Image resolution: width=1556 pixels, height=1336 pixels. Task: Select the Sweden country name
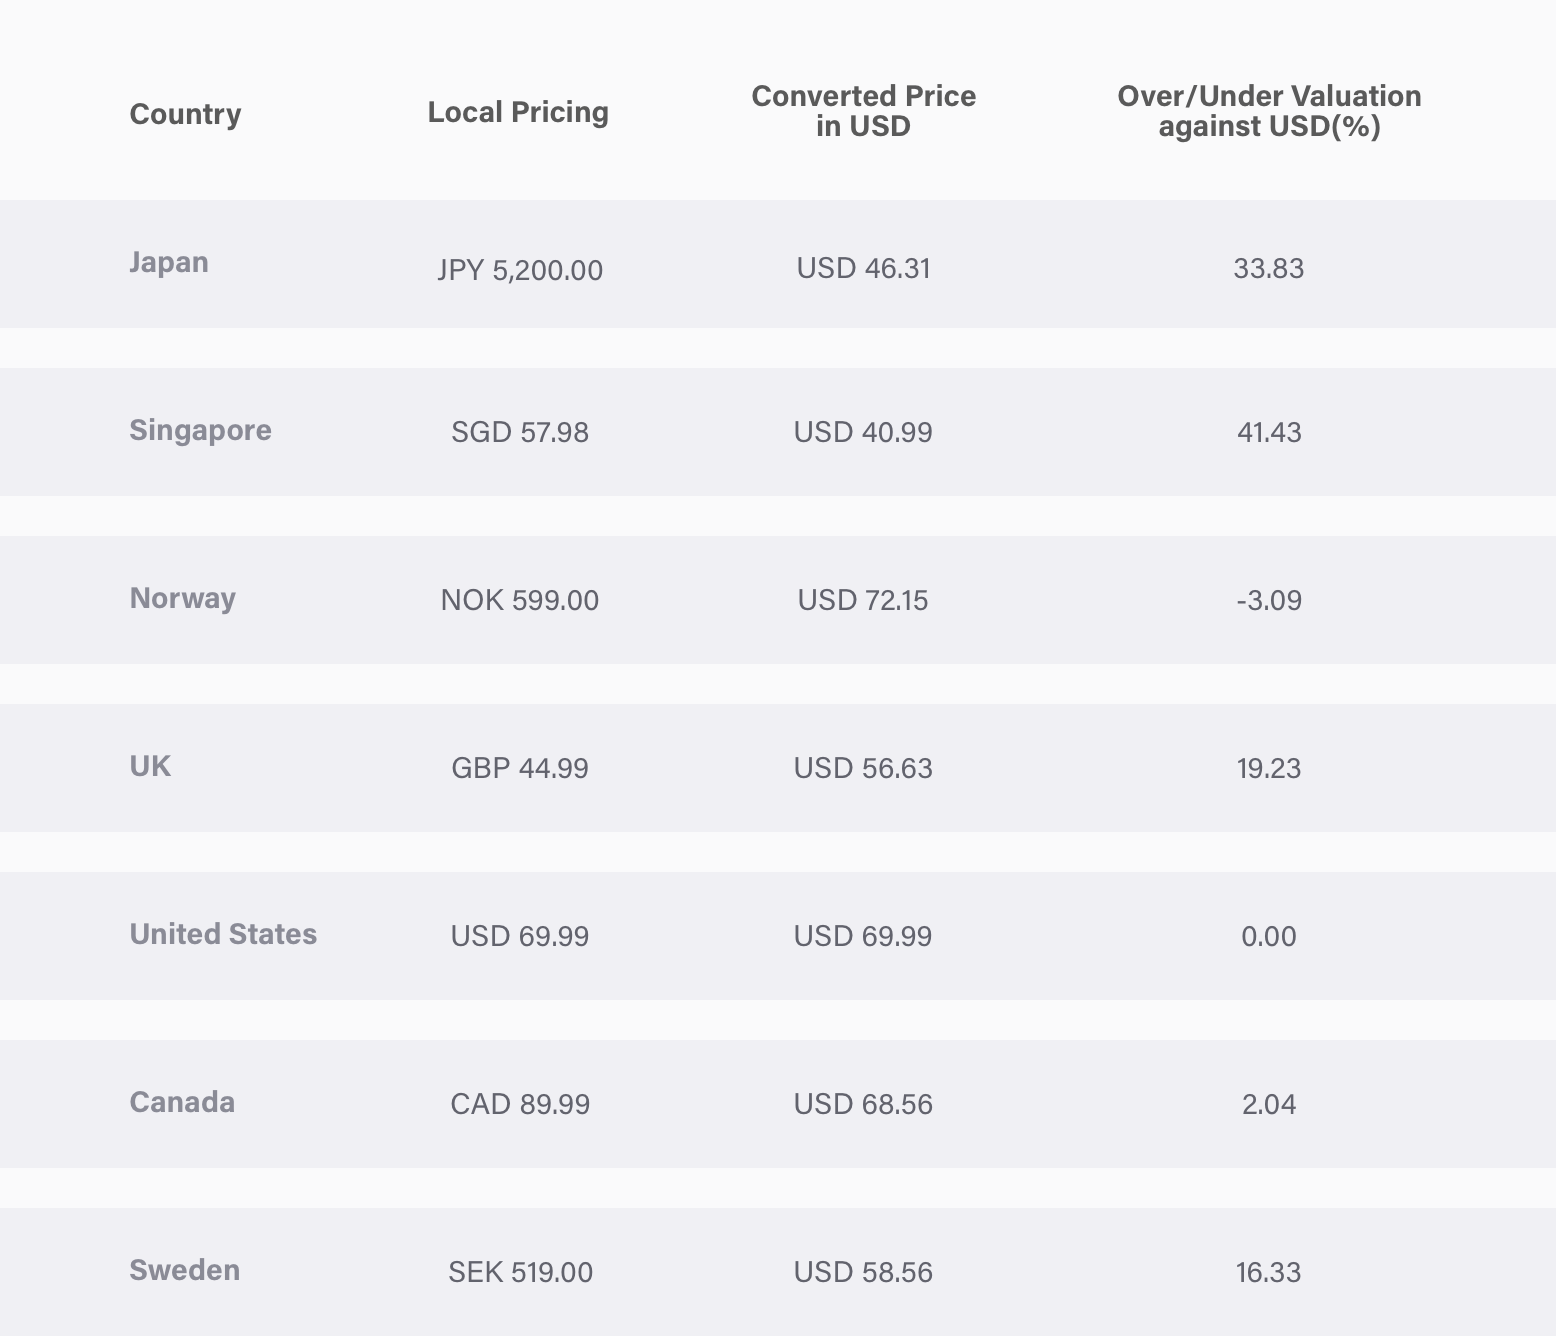[x=185, y=1270]
